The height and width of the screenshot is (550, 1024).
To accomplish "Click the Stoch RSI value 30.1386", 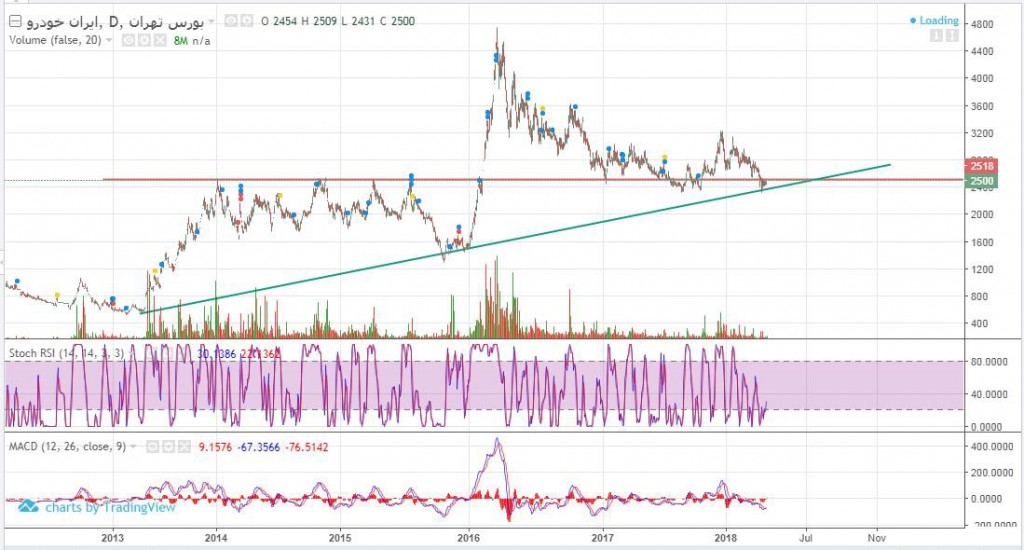I will pos(217,354).
